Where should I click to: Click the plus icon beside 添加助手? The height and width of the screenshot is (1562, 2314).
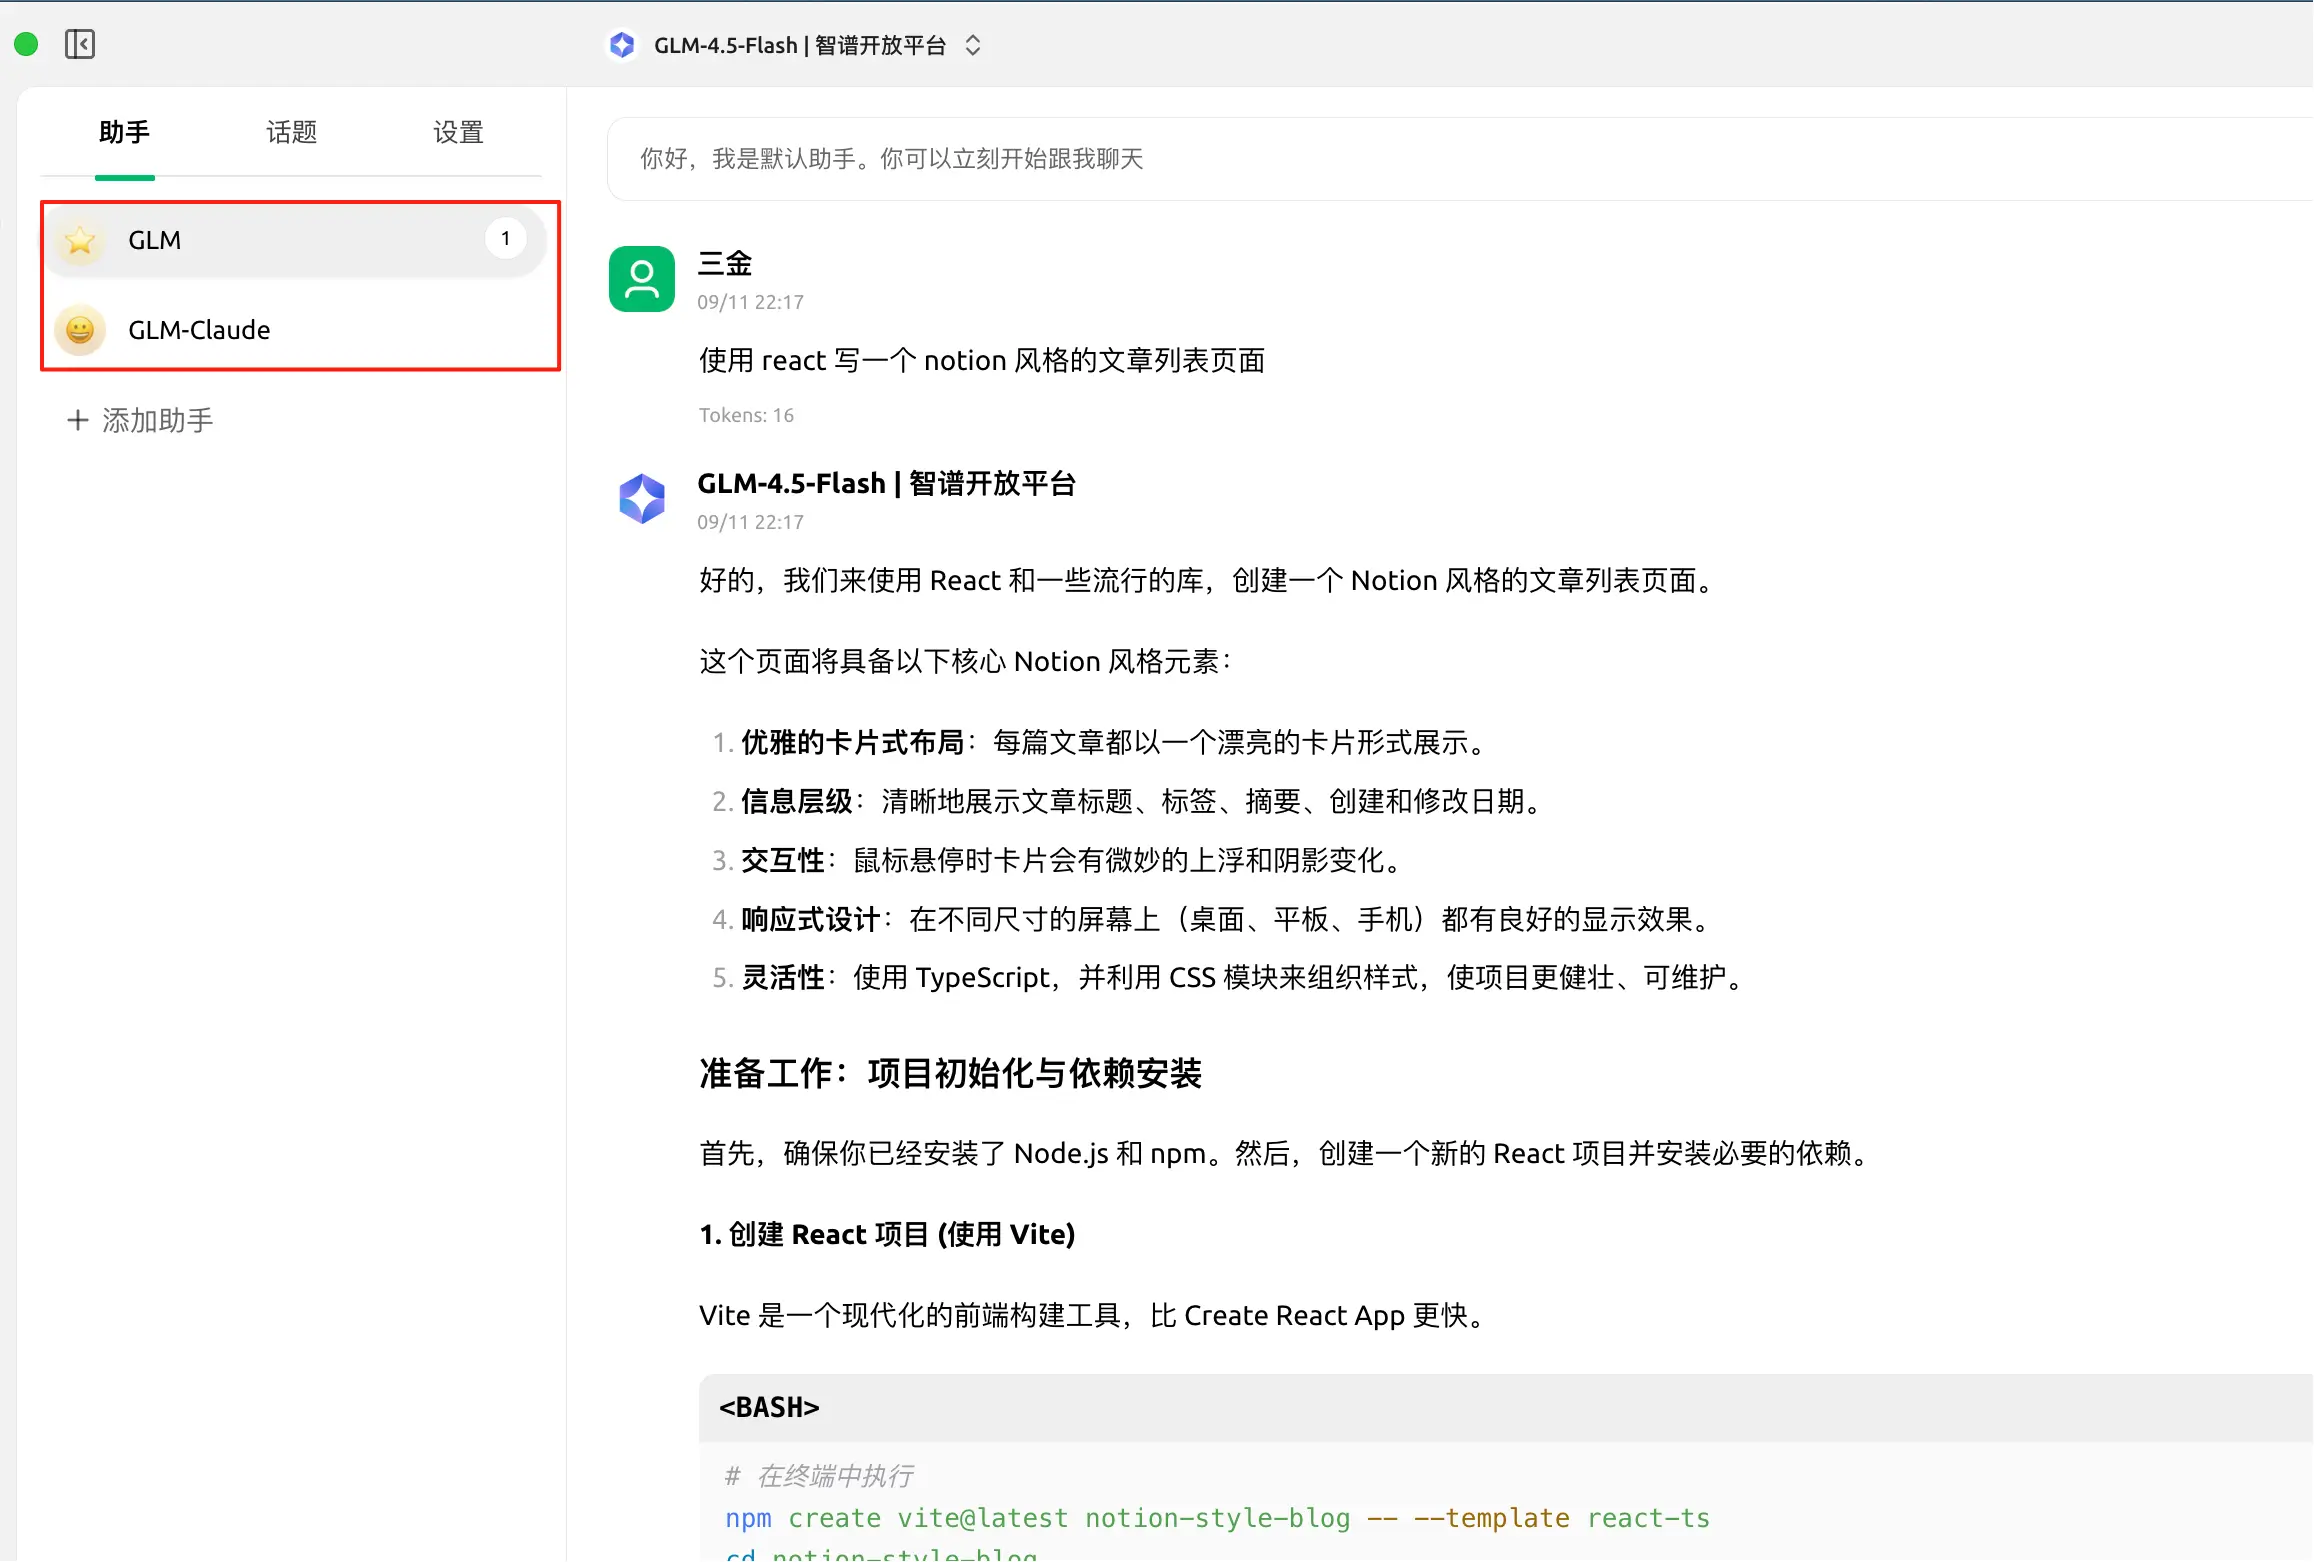[77, 420]
